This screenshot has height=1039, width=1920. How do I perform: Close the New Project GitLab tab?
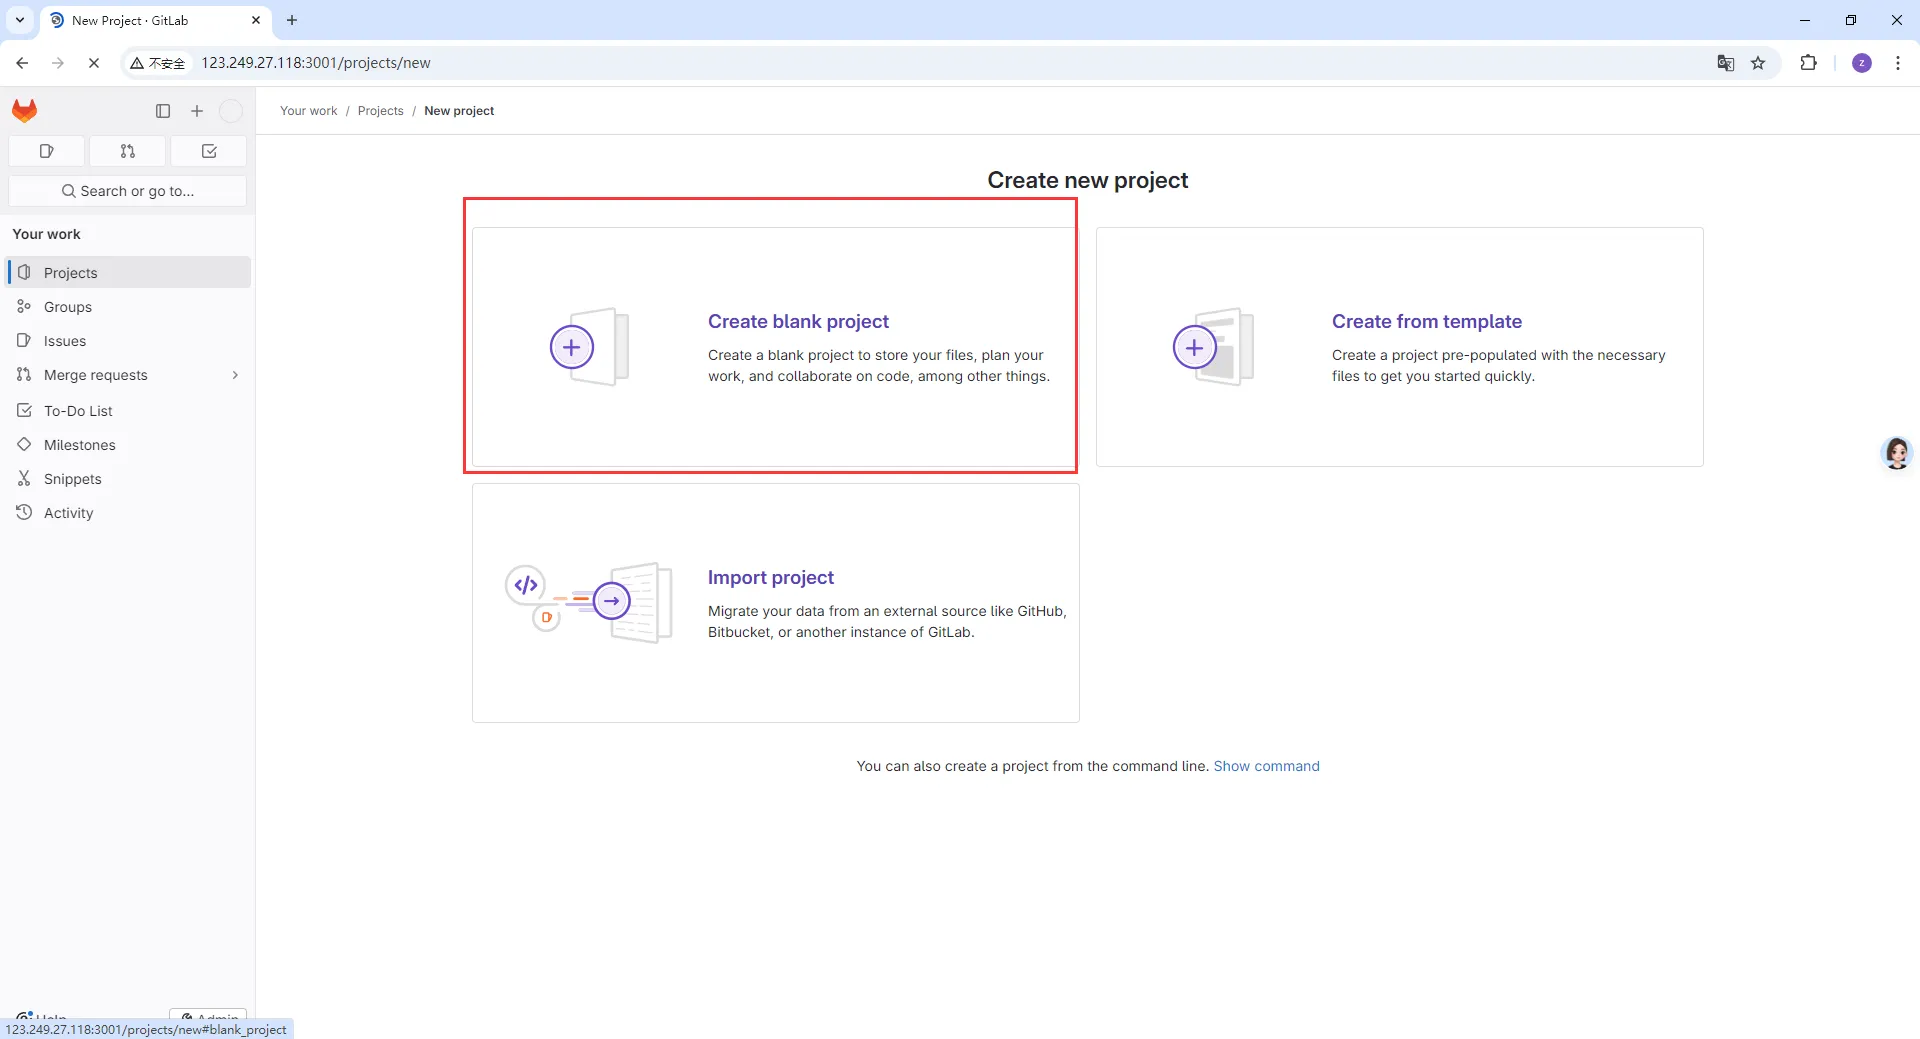point(256,20)
